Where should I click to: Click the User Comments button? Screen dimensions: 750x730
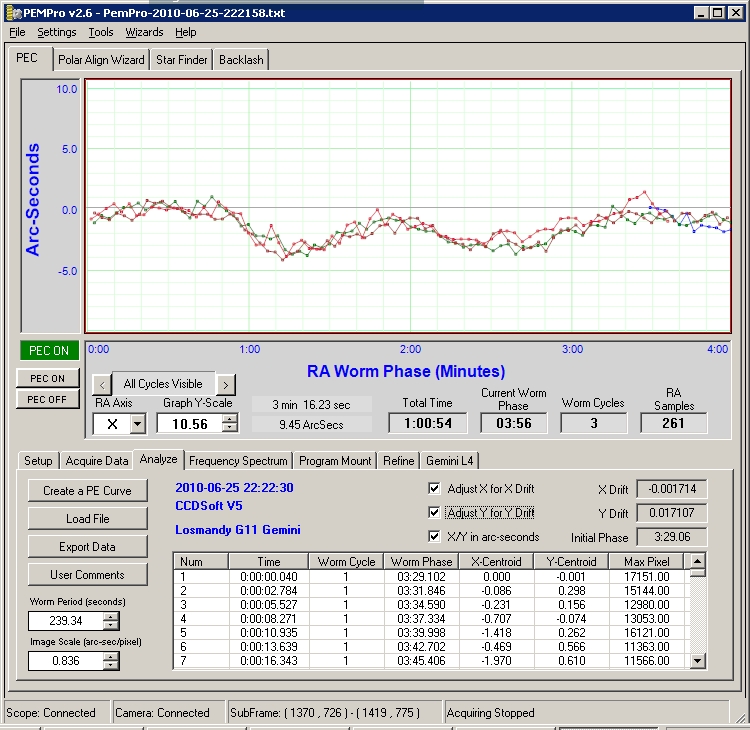(88, 575)
